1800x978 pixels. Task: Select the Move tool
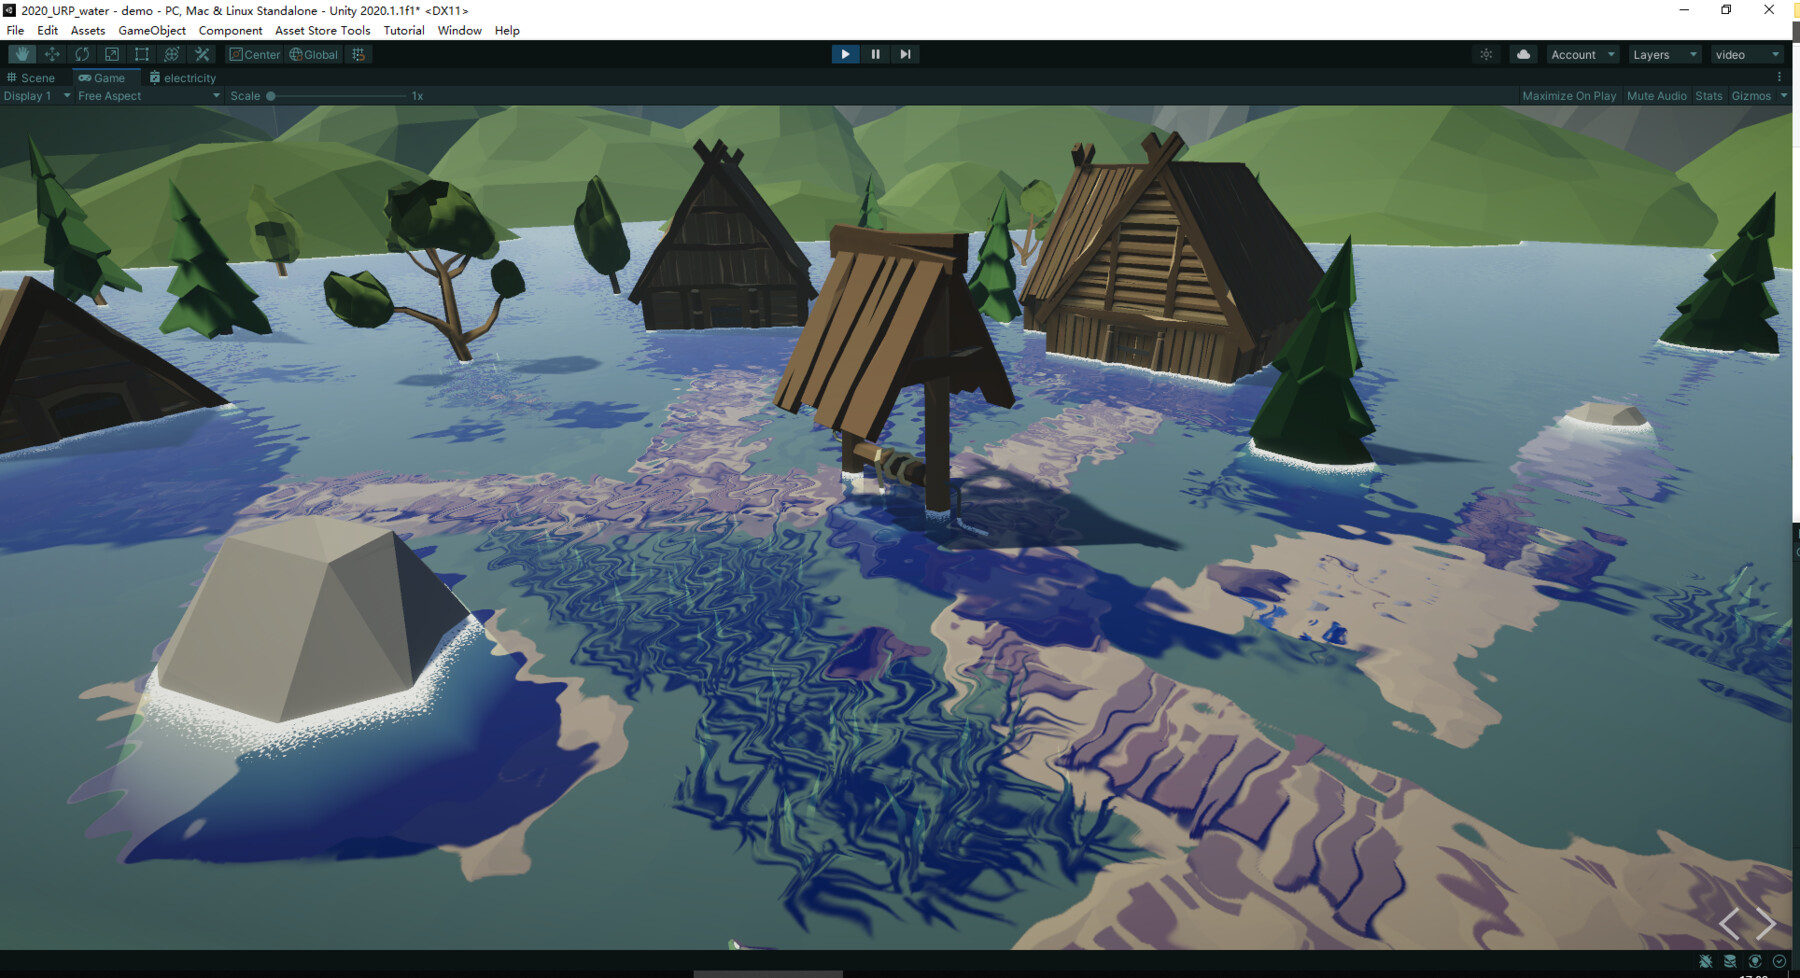52,54
